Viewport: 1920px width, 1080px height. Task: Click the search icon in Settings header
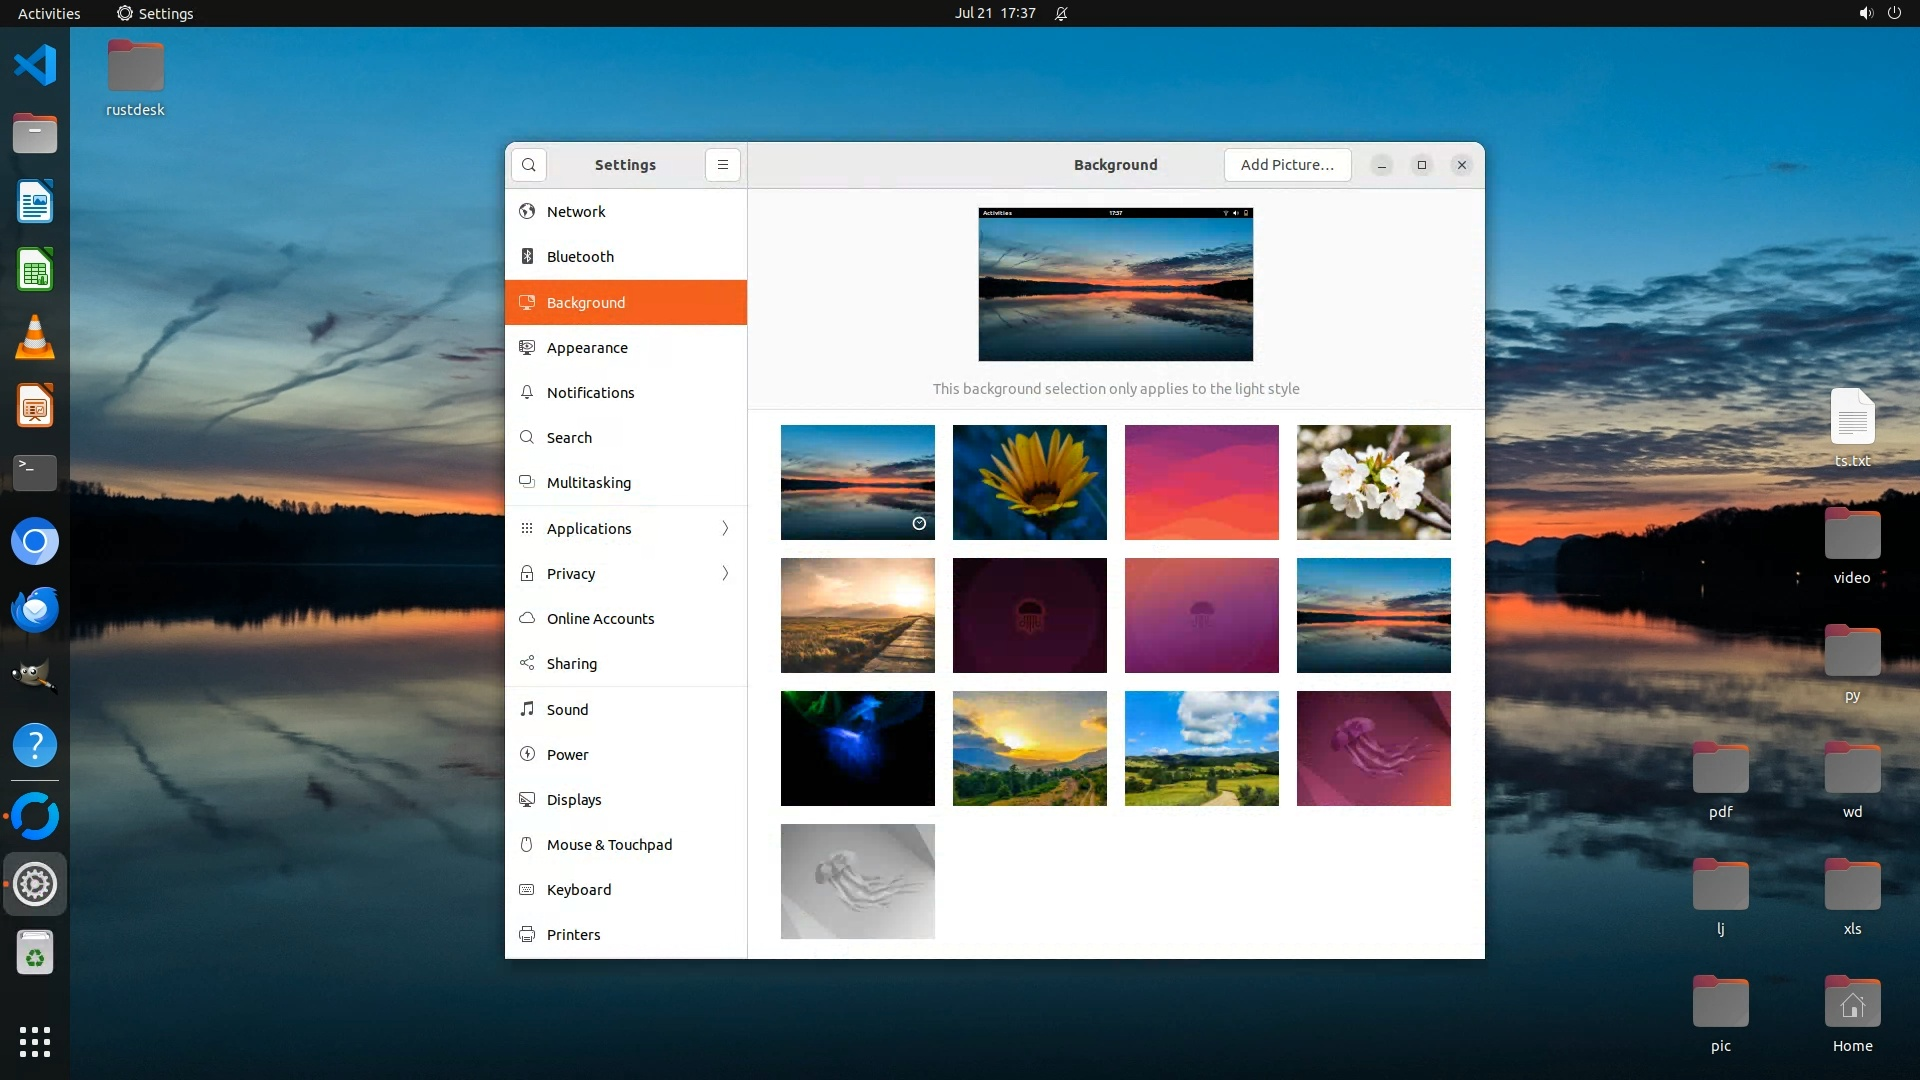pyautogui.click(x=528, y=165)
